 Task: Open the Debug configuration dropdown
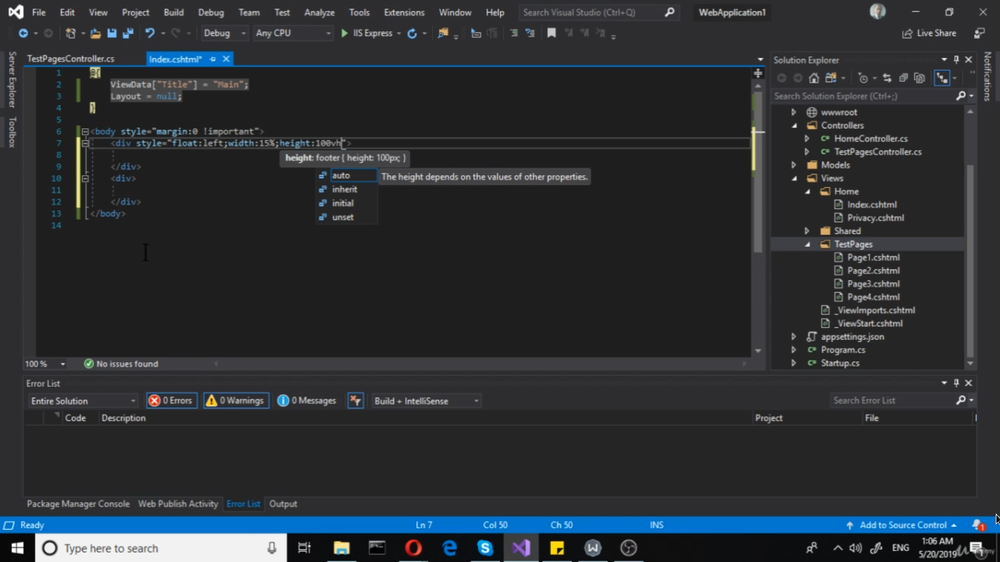click(x=222, y=33)
